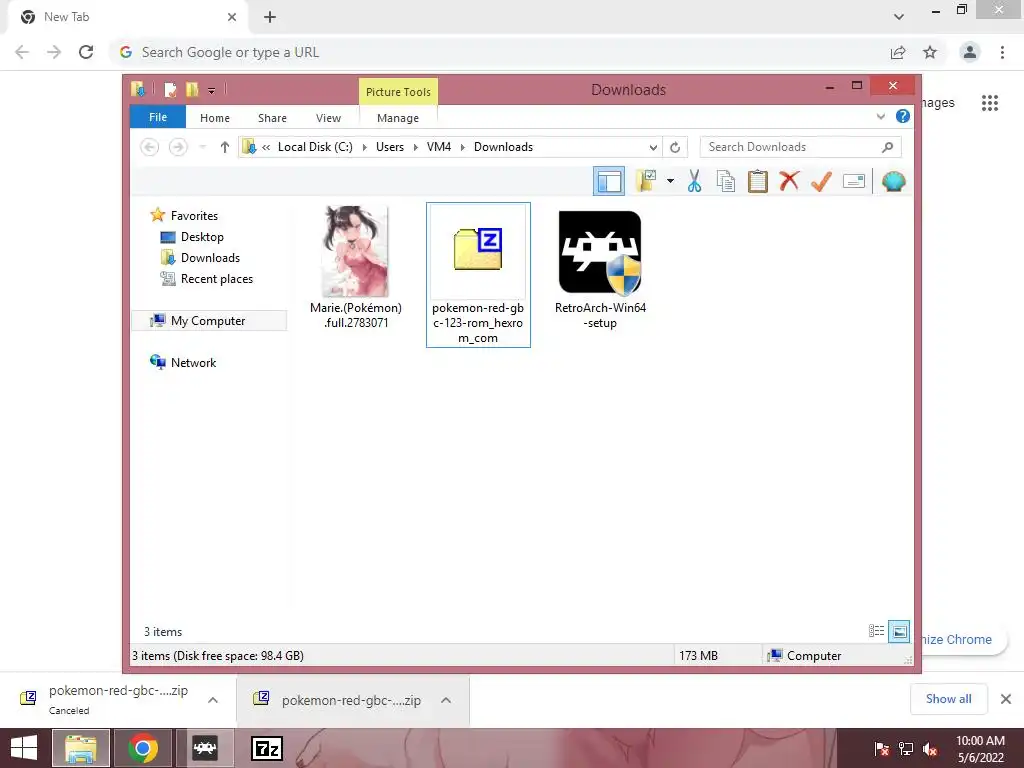
Task: Open Google apps grid icon
Action: pos(990,103)
